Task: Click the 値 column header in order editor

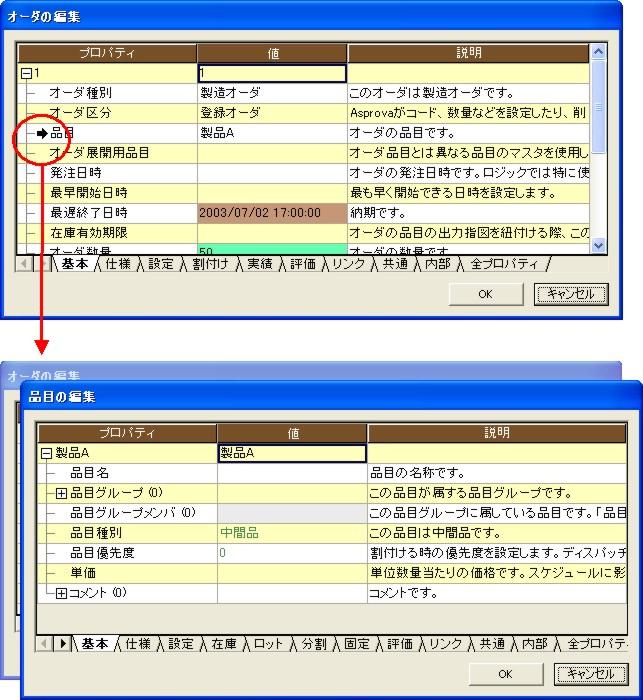Action: [272, 54]
